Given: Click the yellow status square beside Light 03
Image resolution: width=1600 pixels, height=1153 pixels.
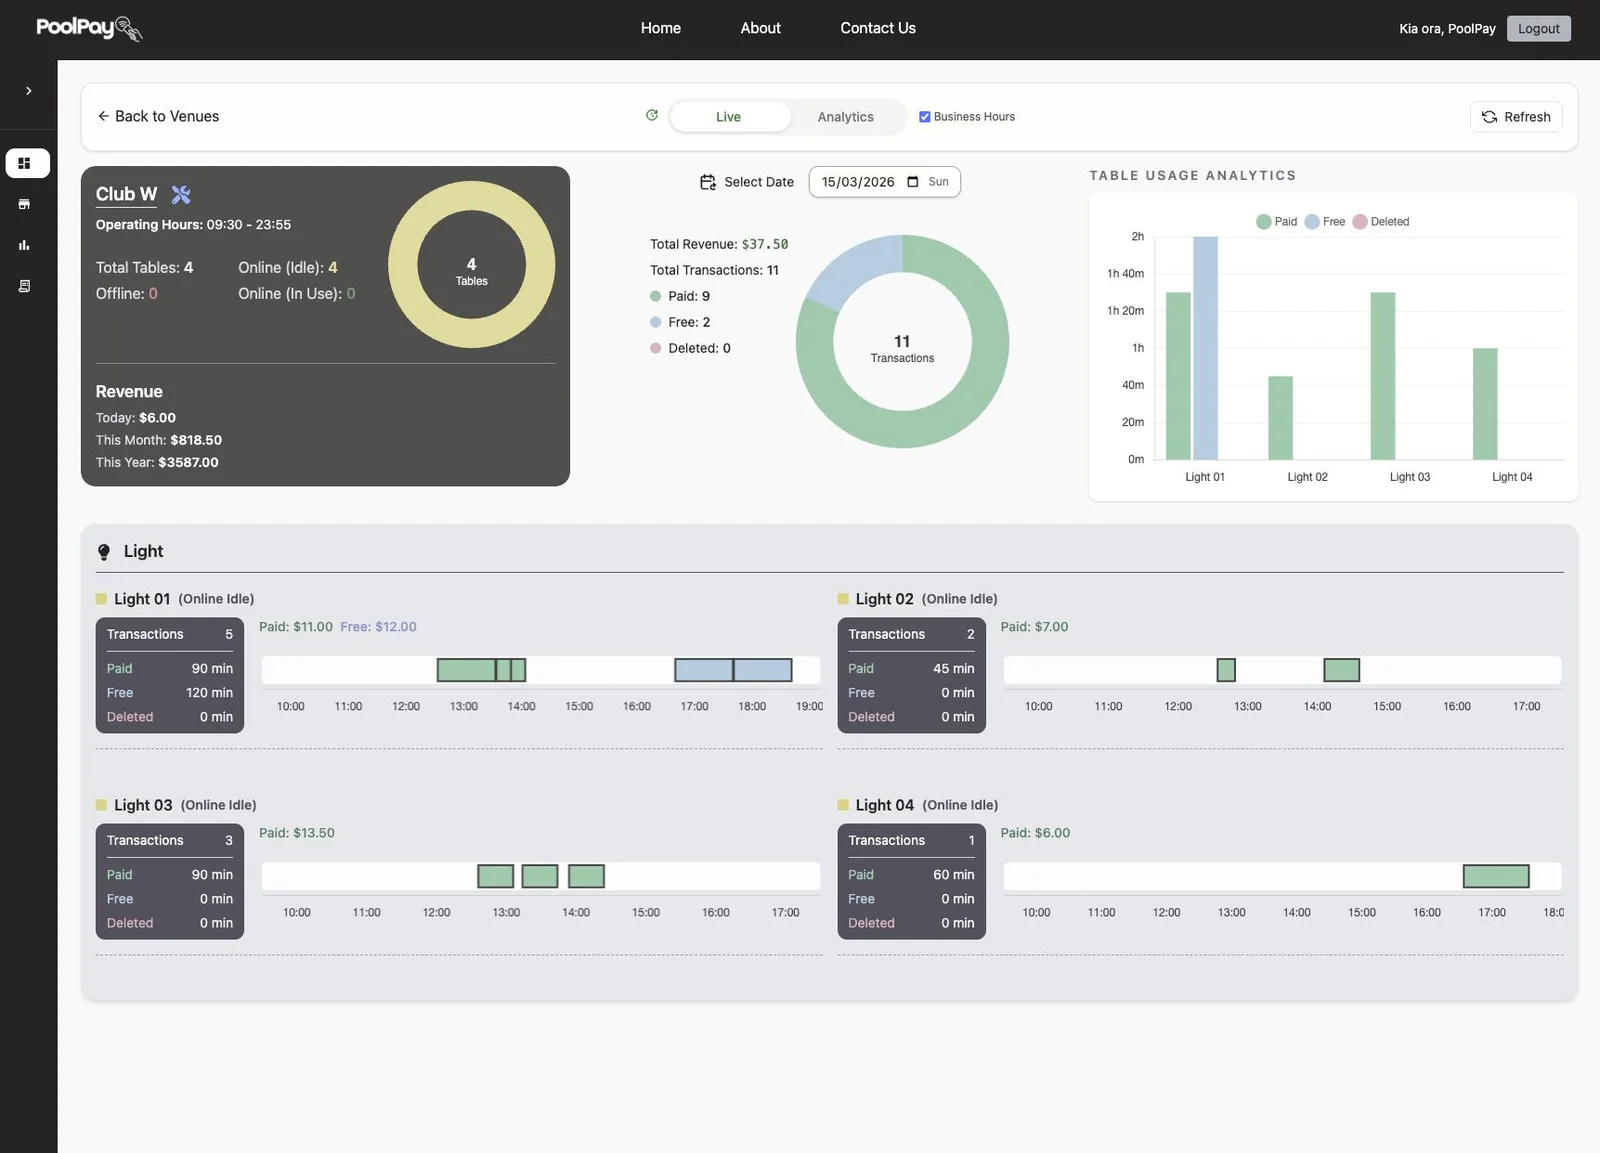Looking at the screenshot, I should coord(101,805).
